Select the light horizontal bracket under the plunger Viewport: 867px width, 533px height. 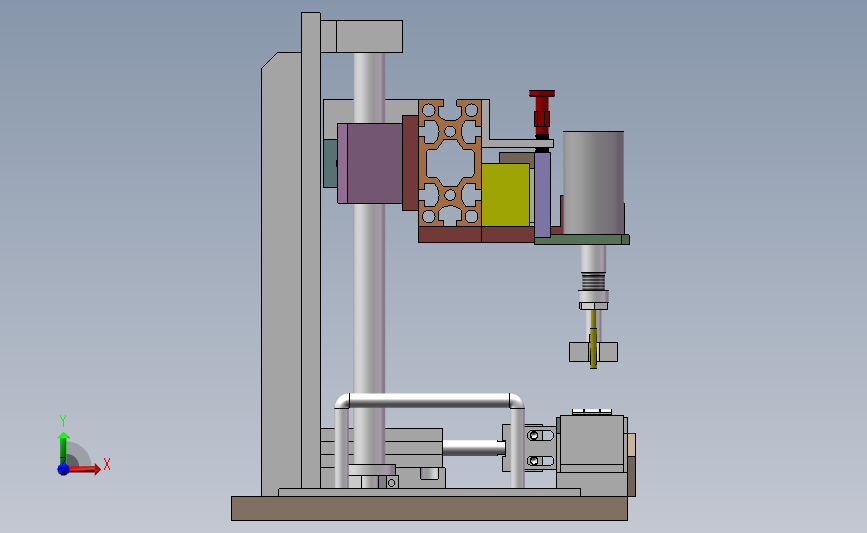520,144
